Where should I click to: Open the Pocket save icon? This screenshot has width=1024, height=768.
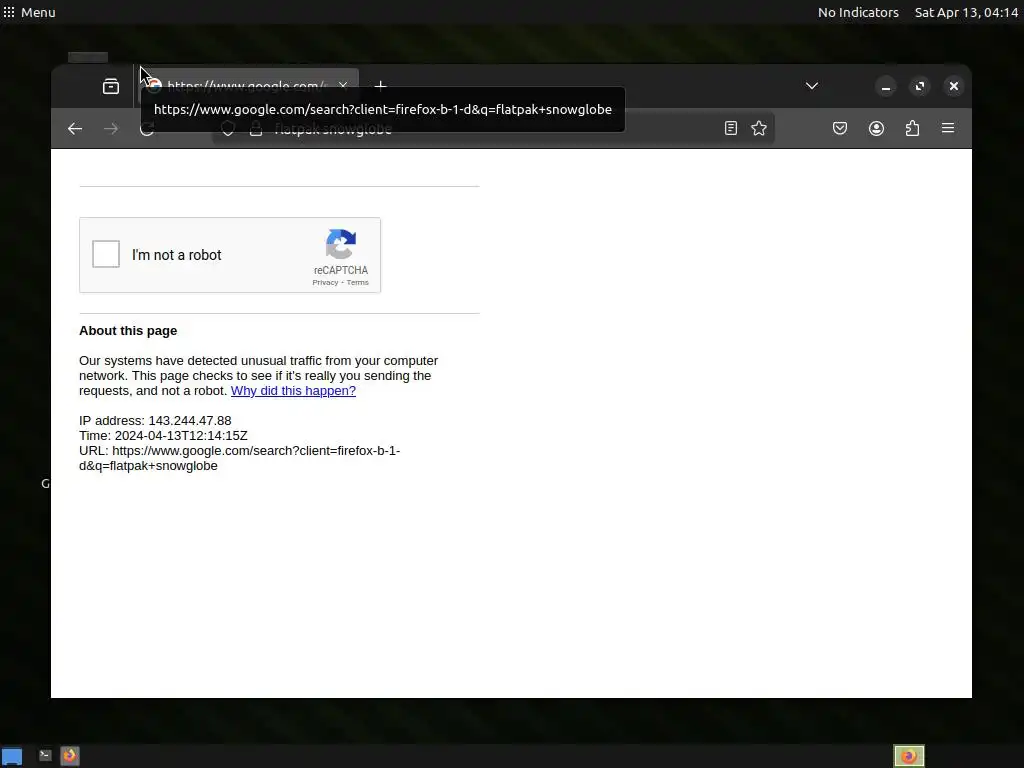[x=840, y=128]
